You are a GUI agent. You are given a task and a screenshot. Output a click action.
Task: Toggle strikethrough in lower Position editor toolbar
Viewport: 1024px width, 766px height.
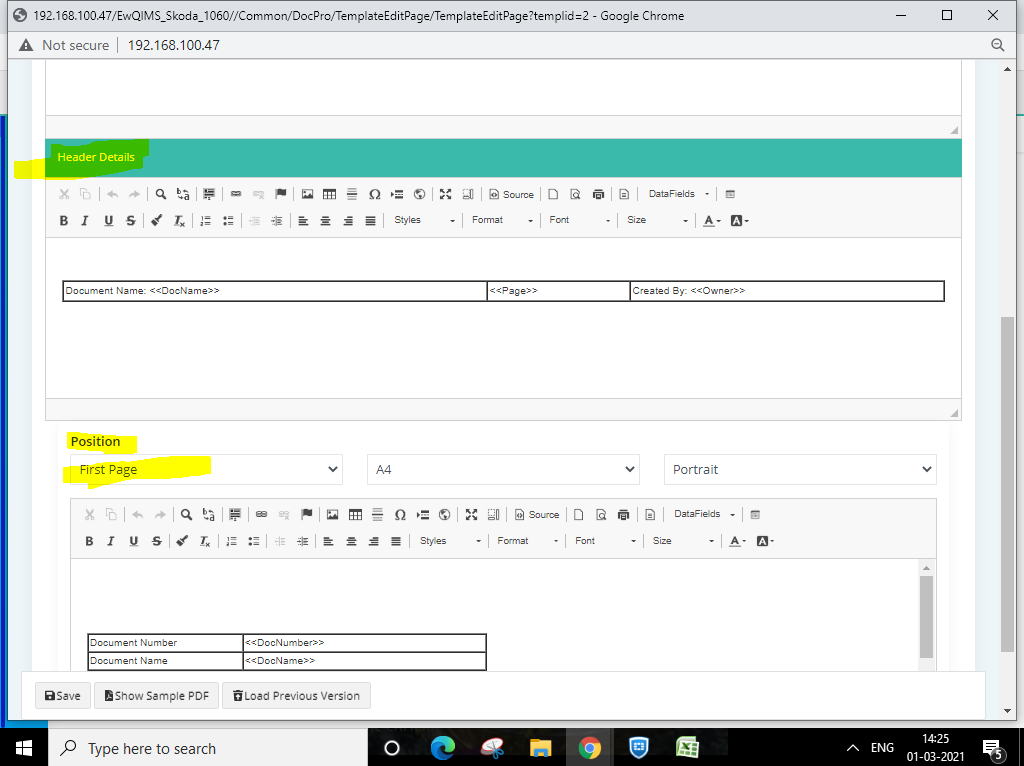point(157,541)
